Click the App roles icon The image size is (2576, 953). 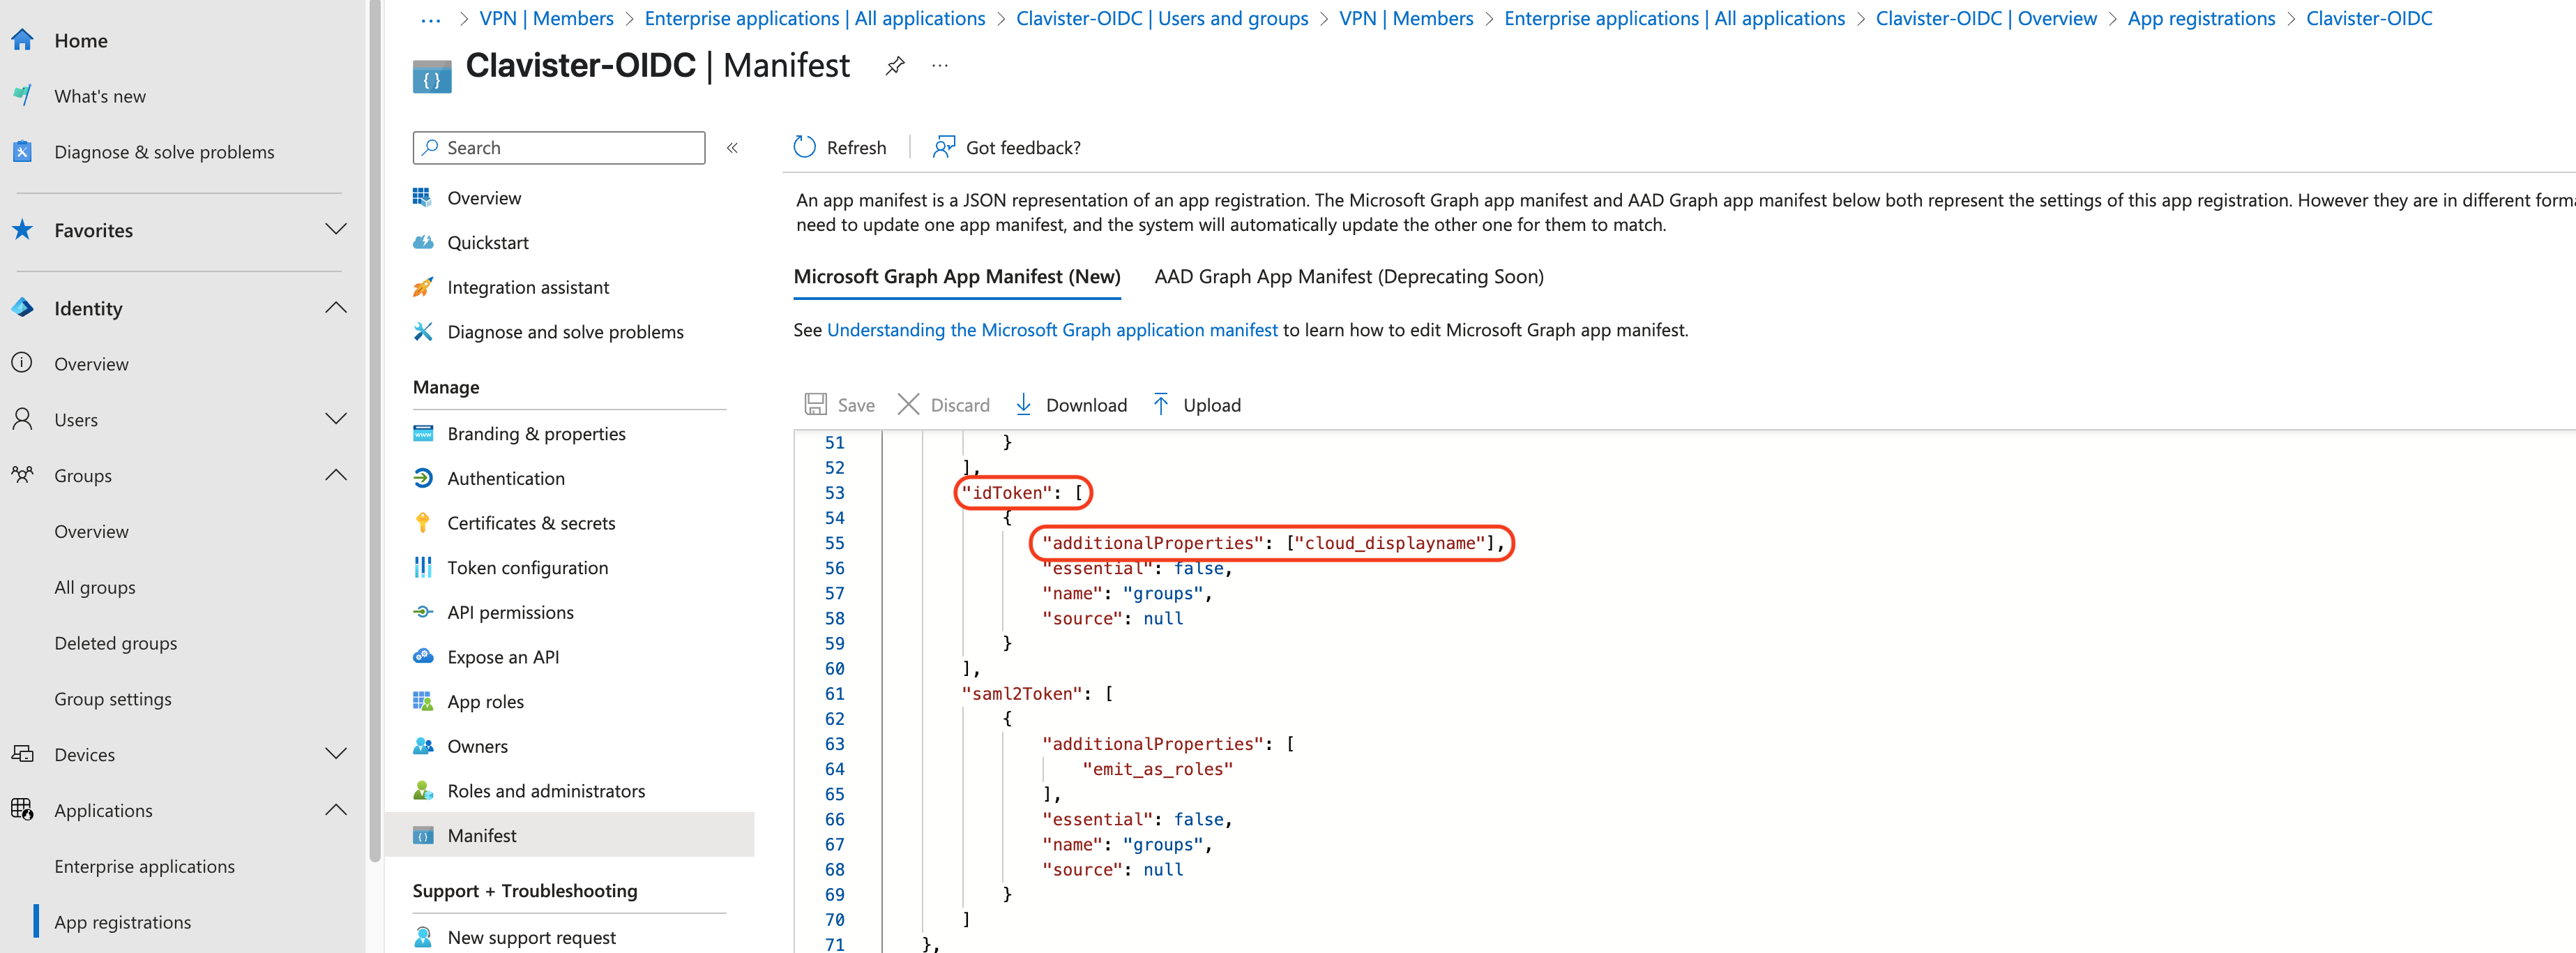click(x=423, y=701)
